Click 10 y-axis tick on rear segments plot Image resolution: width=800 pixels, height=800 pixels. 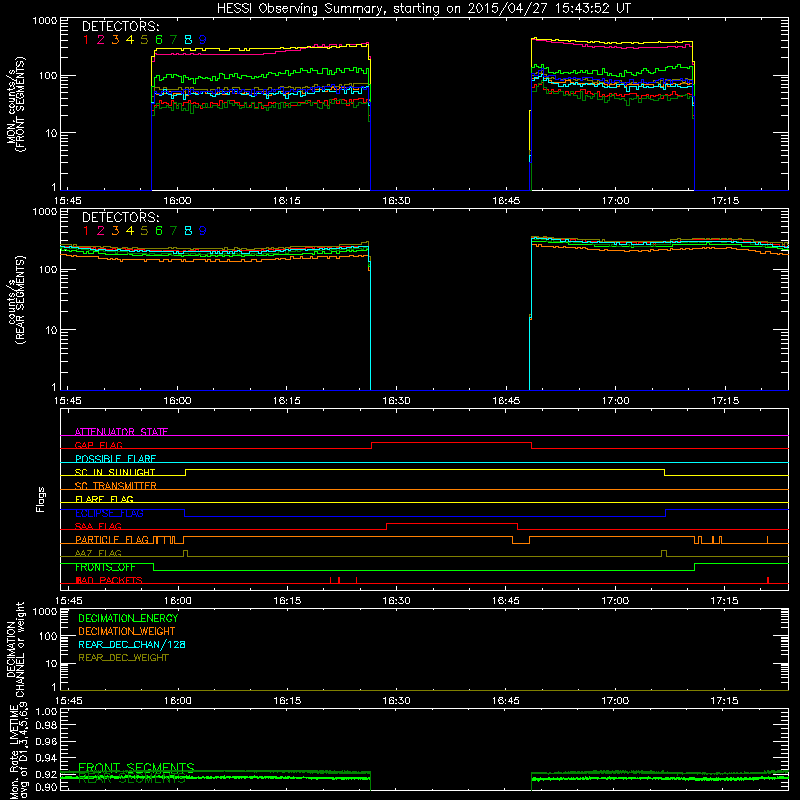[51, 330]
